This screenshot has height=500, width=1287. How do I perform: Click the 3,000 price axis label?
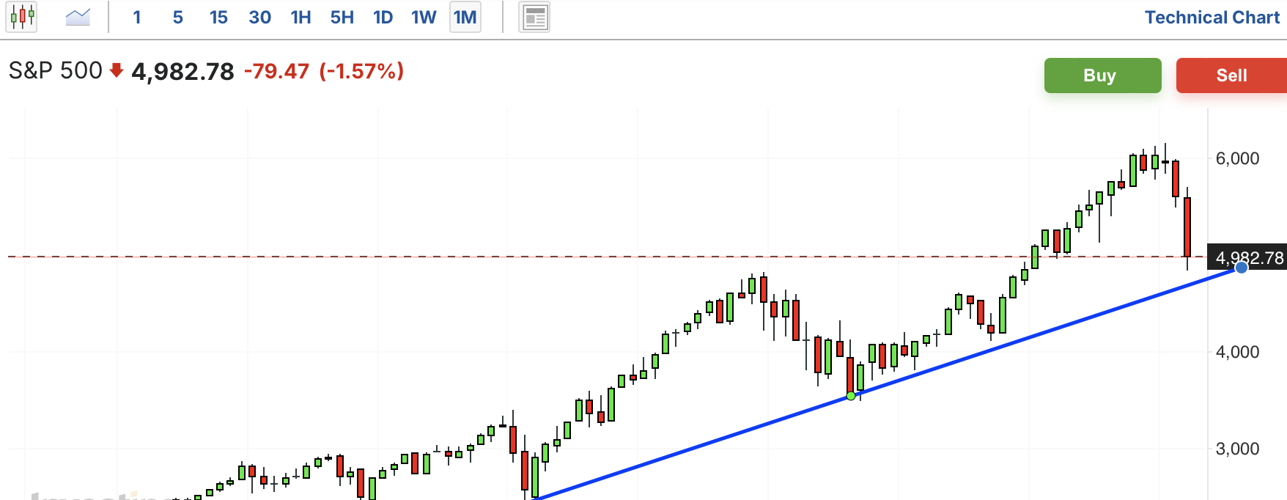click(1237, 449)
